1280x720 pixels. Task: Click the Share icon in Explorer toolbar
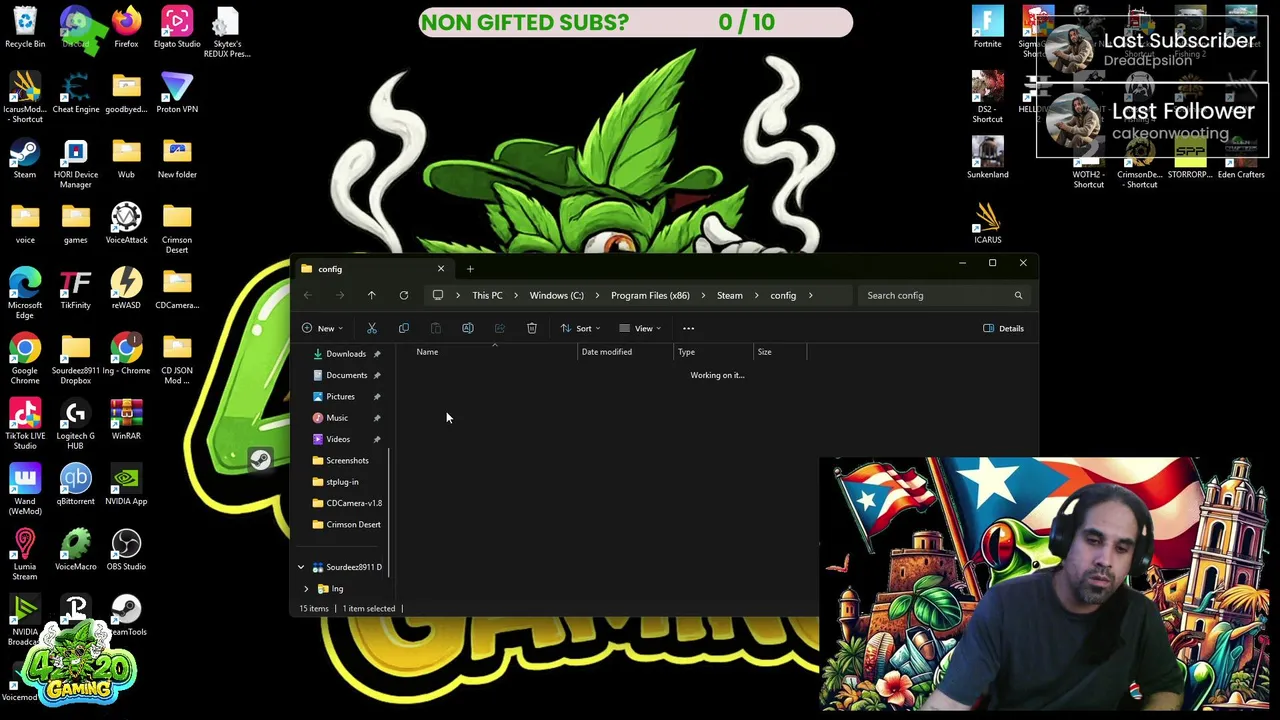pos(500,328)
